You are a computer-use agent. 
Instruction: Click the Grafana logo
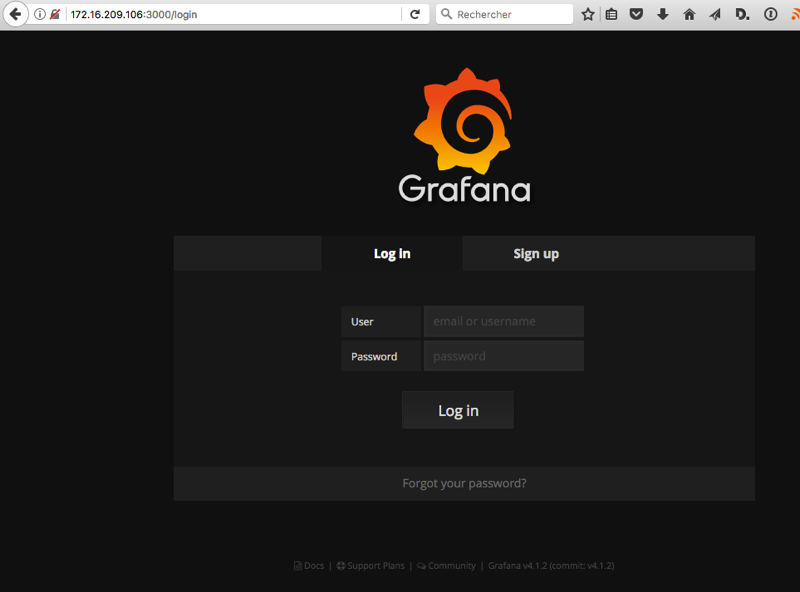point(464,135)
